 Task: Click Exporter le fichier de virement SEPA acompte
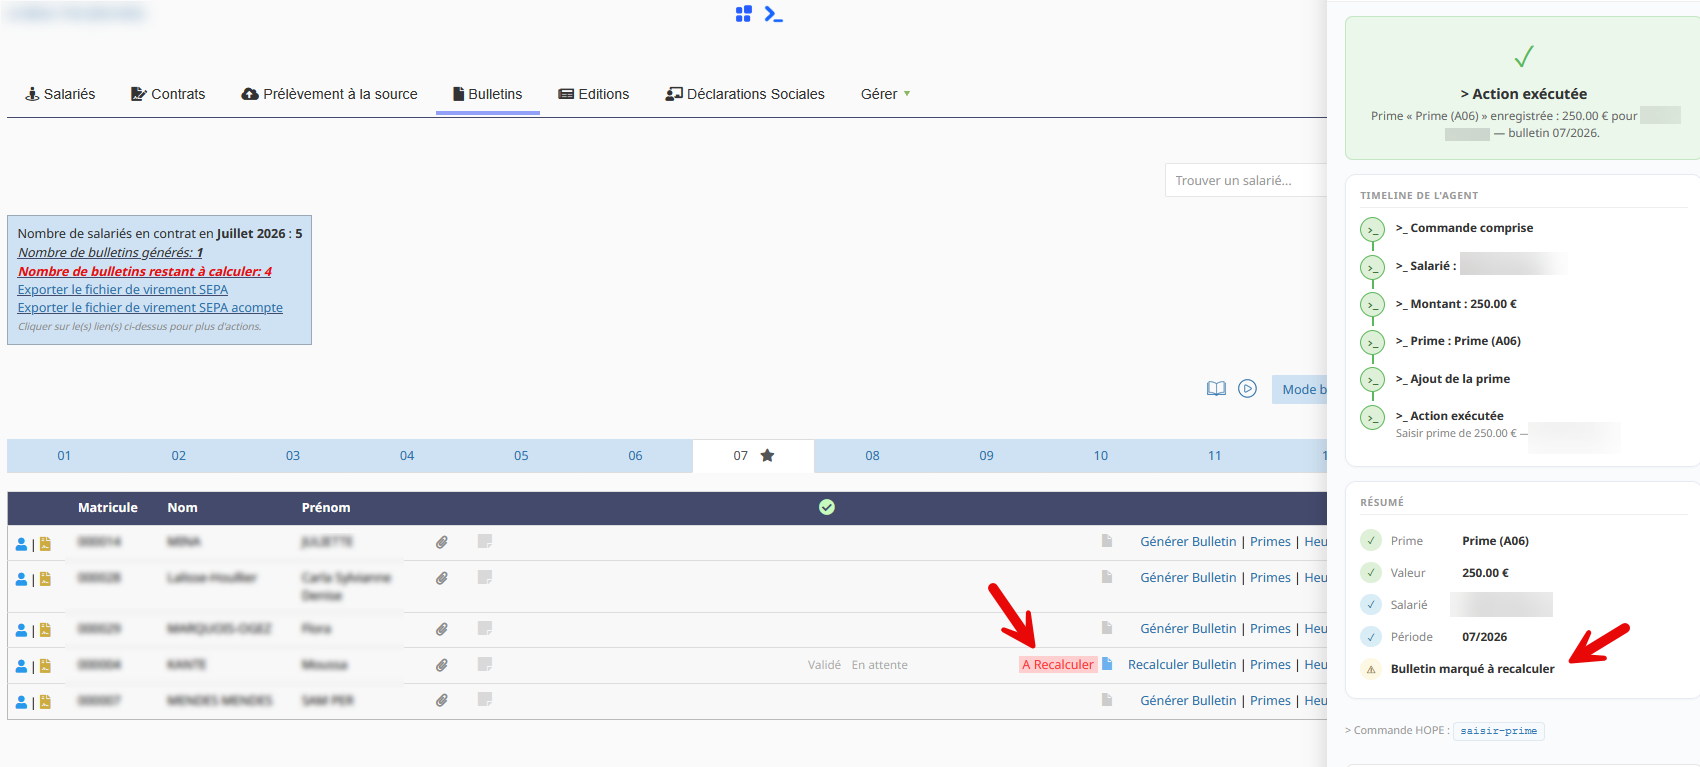click(x=150, y=307)
